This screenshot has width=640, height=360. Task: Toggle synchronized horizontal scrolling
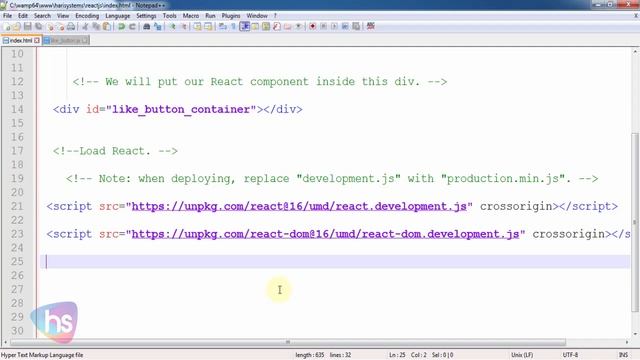click(x=208, y=27)
